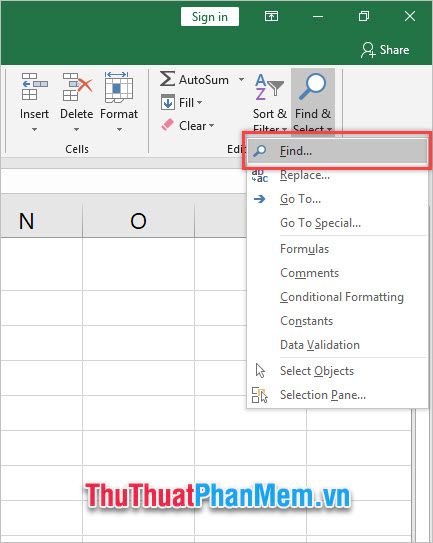The height and width of the screenshot is (543, 433).
Task: Open the Delete dropdown arrow
Action: pyautogui.click(x=77, y=130)
